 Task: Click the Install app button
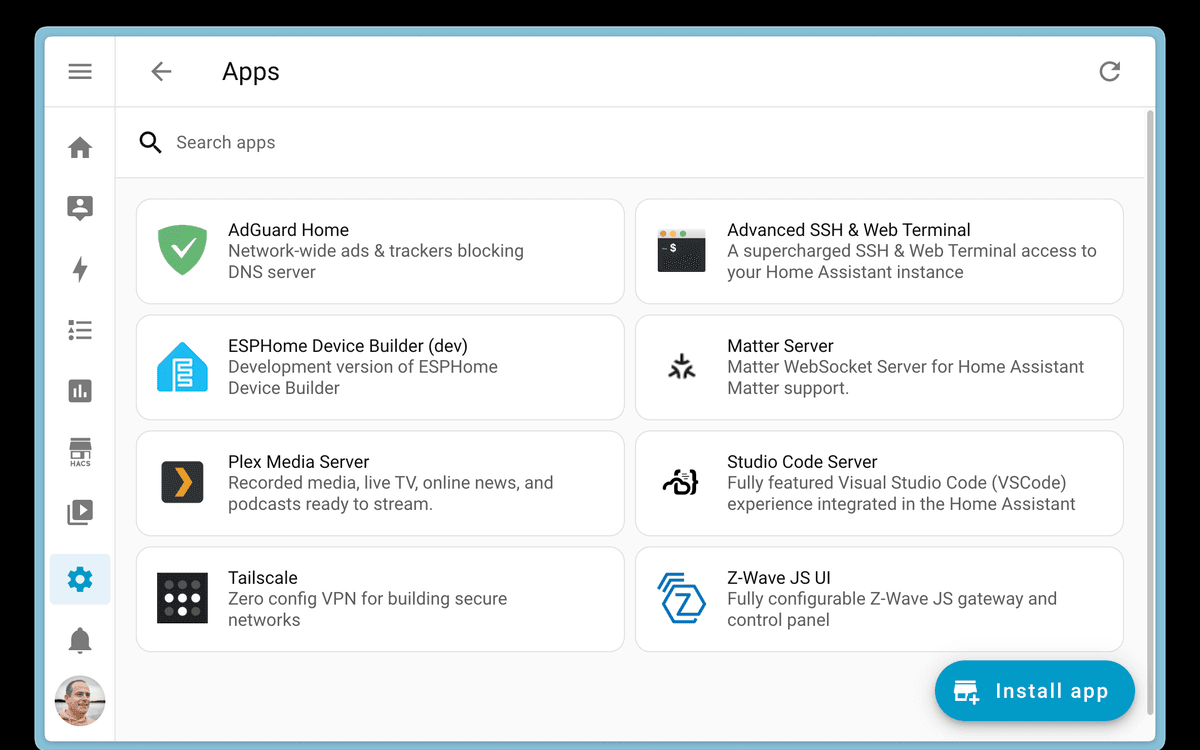pos(1035,691)
